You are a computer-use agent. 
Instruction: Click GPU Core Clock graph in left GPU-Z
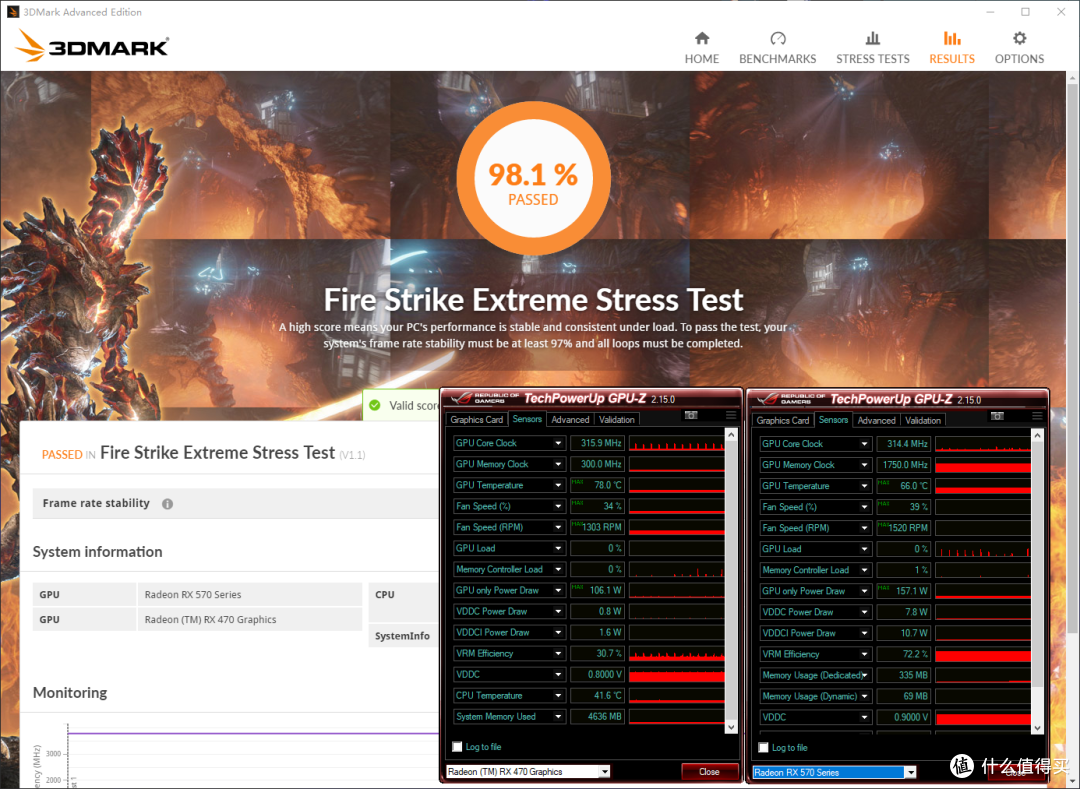676,443
